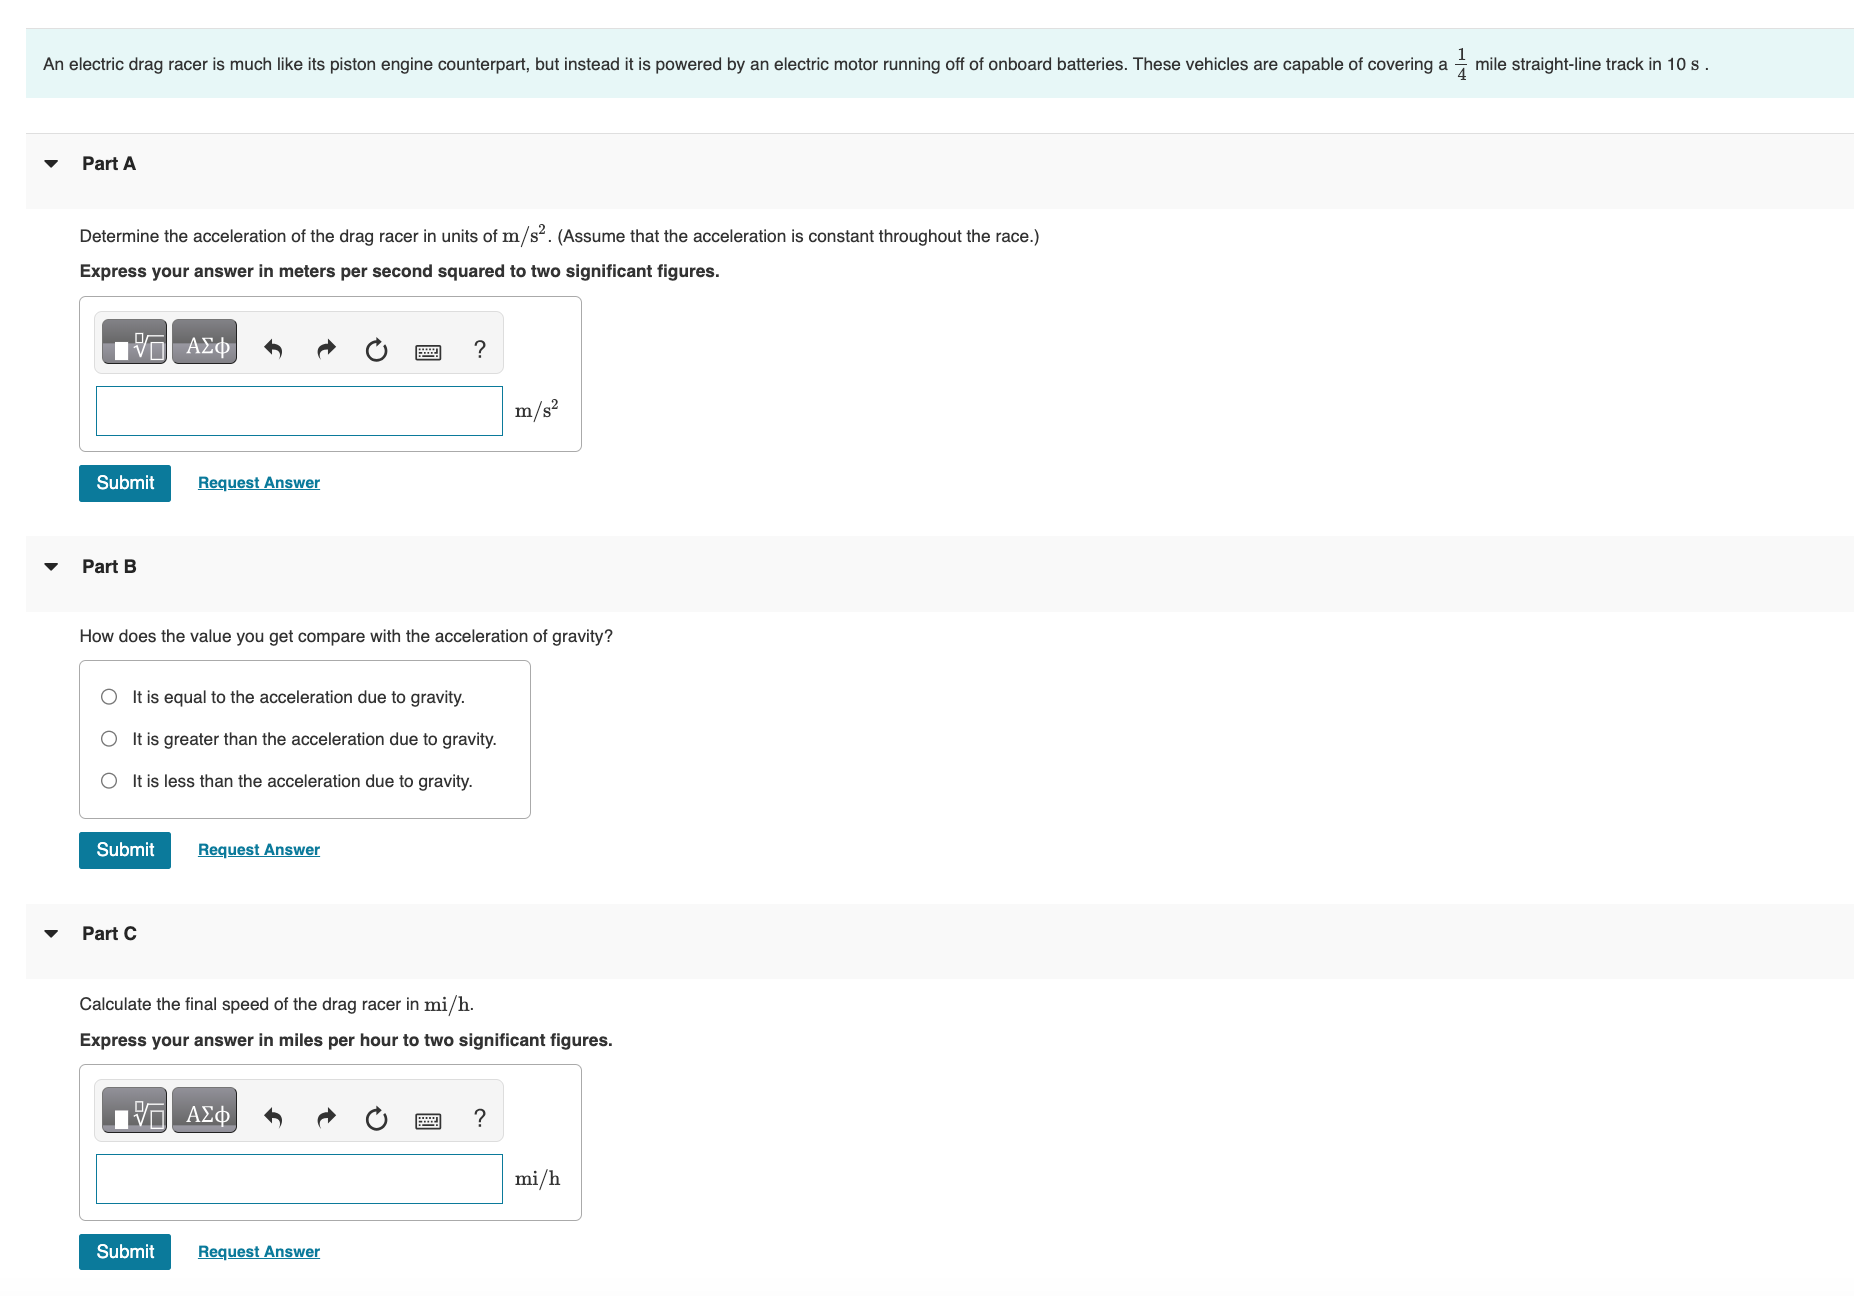The width and height of the screenshot is (1854, 1296).
Task: Click help question mark in Part C toolbar
Action: [480, 1117]
